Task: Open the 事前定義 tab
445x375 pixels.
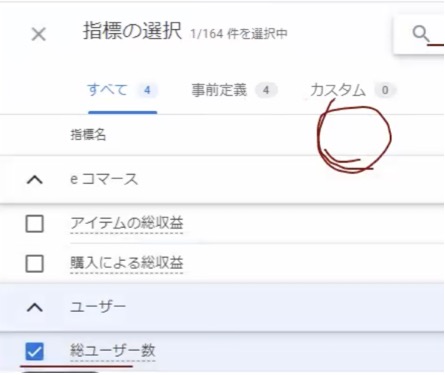Action: tap(219, 90)
